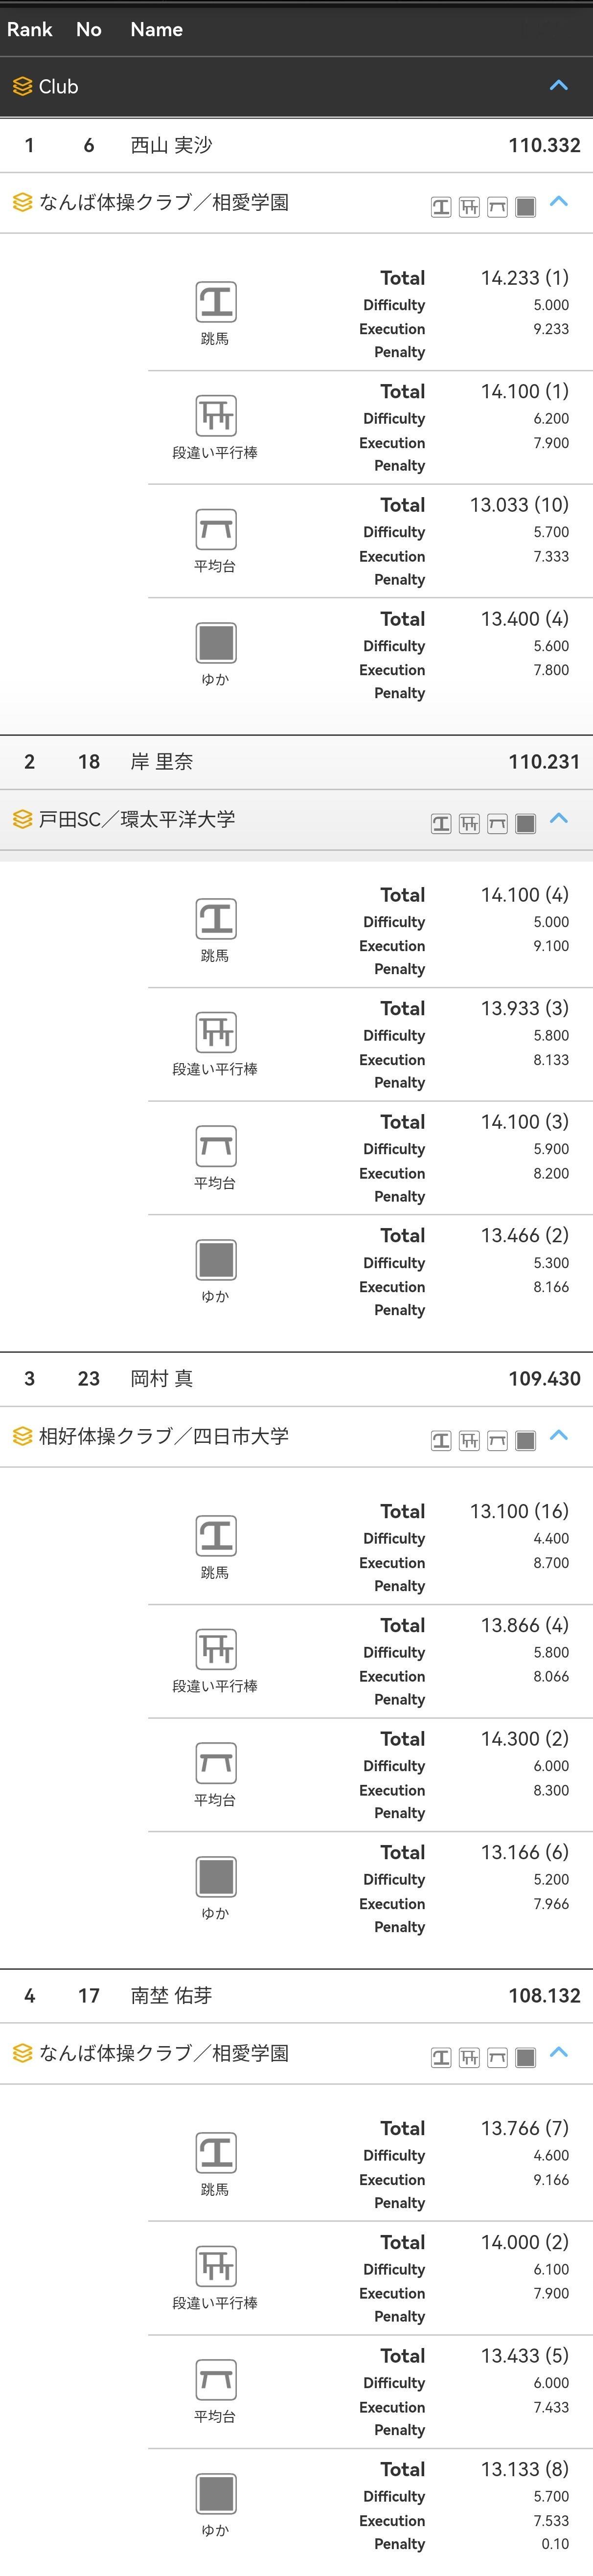593x2576 pixels.
Task: Click the floor exercise icon for 南埜 佑芽
Action: [x=215, y=2494]
